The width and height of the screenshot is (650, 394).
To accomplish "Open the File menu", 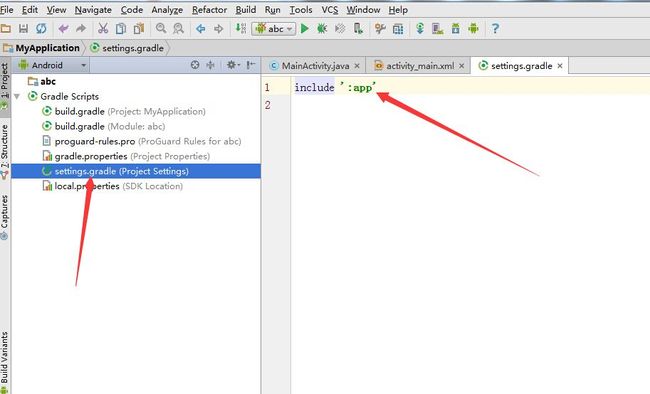I will tap(7, 10).
